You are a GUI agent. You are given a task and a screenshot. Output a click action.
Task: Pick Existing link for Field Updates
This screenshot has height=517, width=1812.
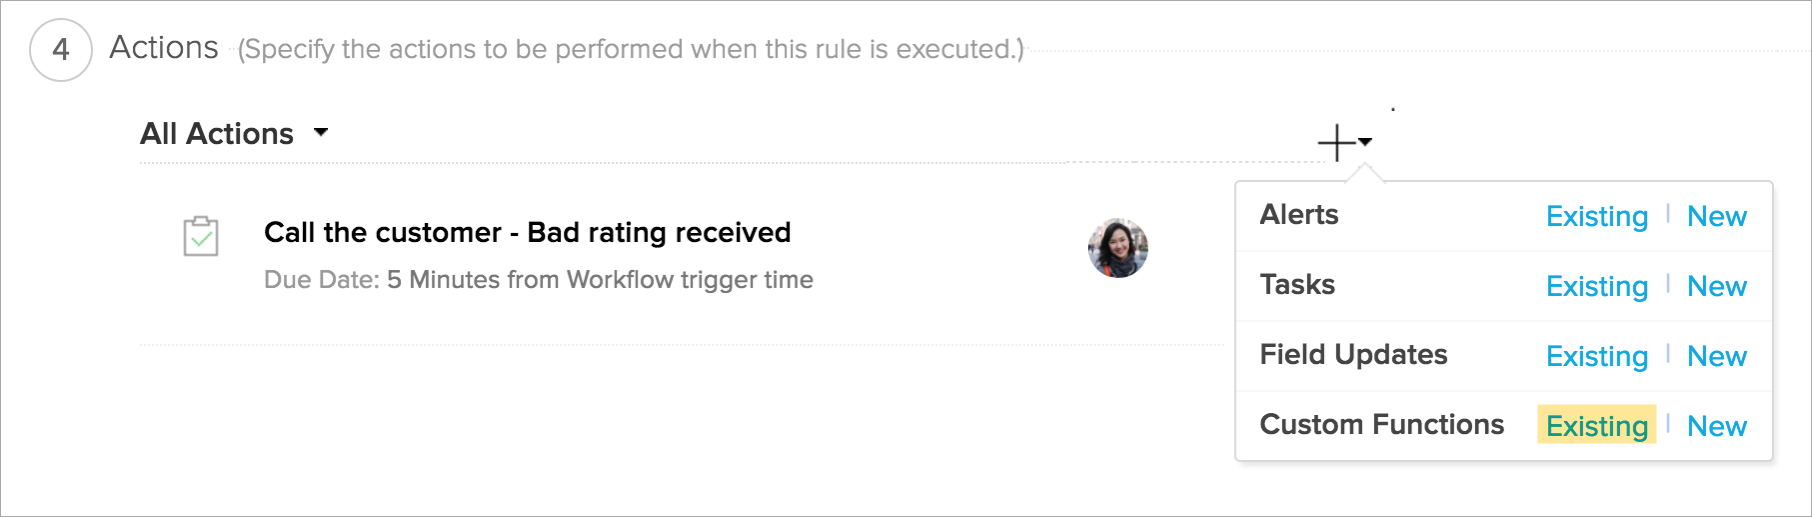click(x=1596, y=356)
